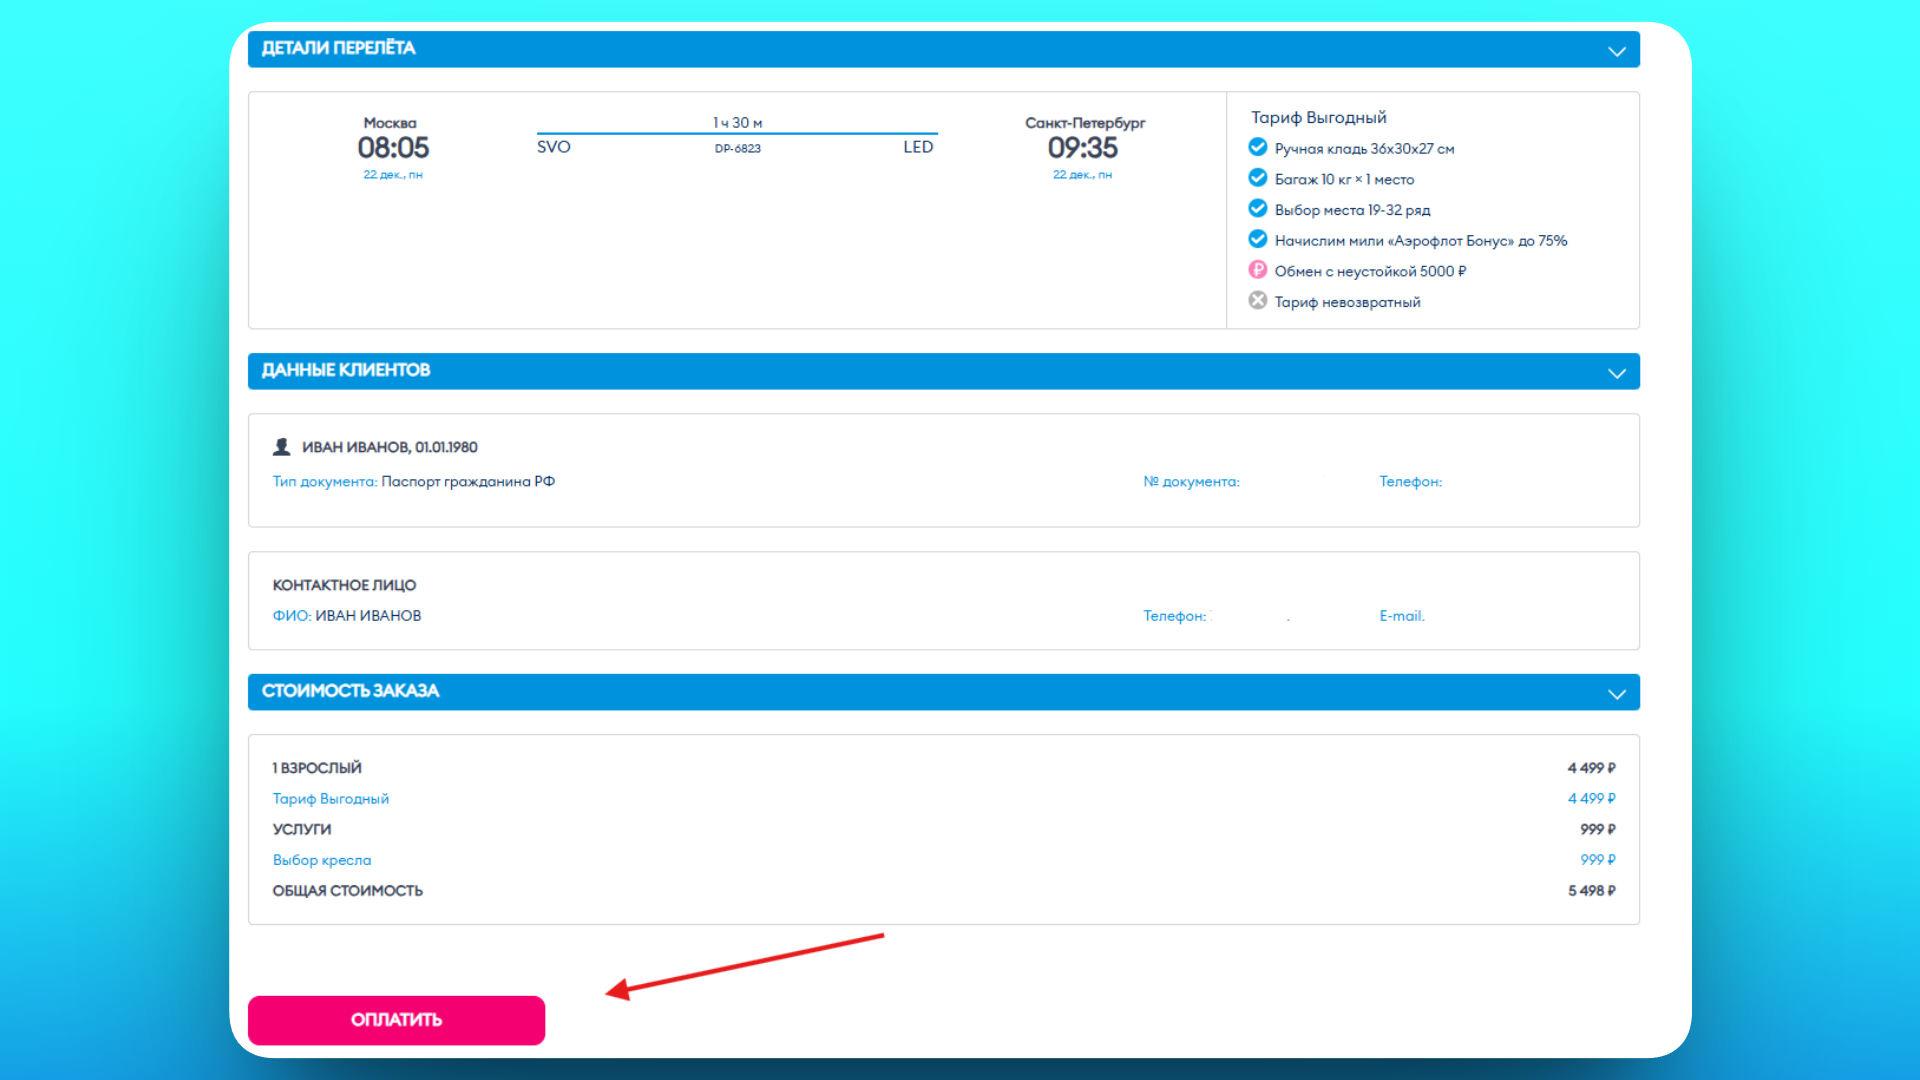Click the Детали перелёта header title
1920x1080 pixels.
(338, 48)
